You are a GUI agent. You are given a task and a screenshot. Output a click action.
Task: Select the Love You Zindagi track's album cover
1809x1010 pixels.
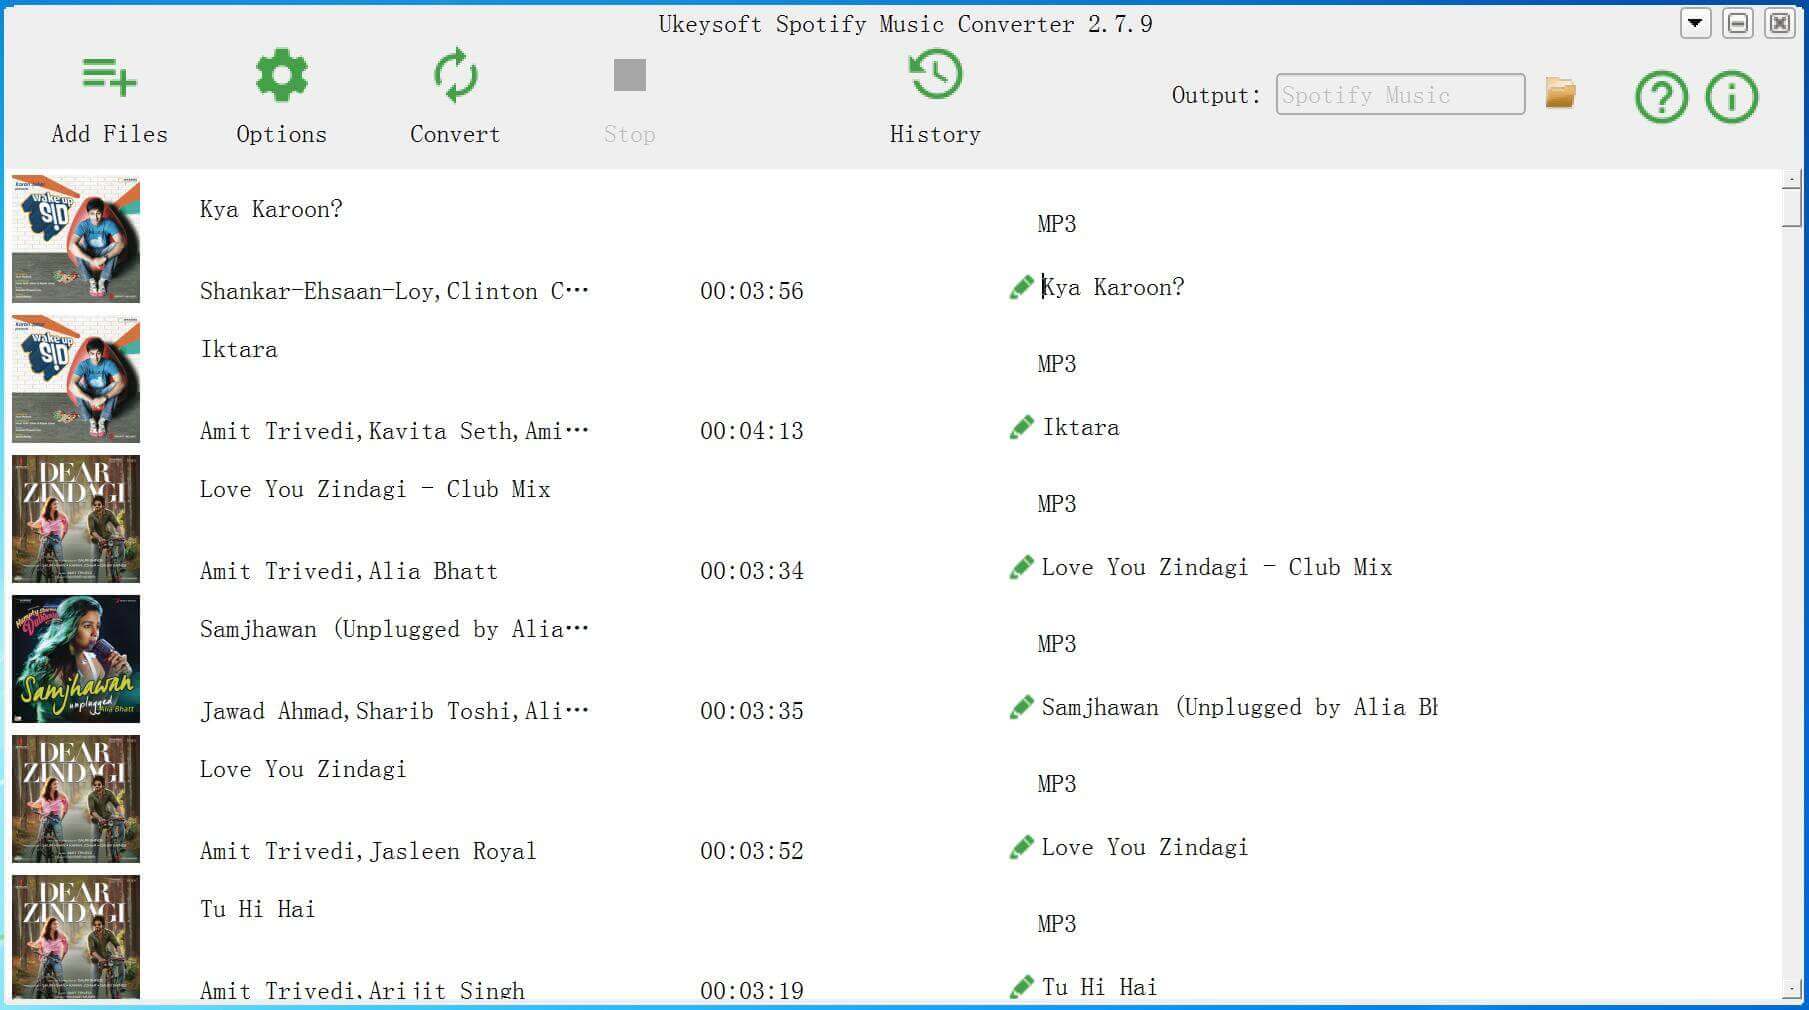76,799
